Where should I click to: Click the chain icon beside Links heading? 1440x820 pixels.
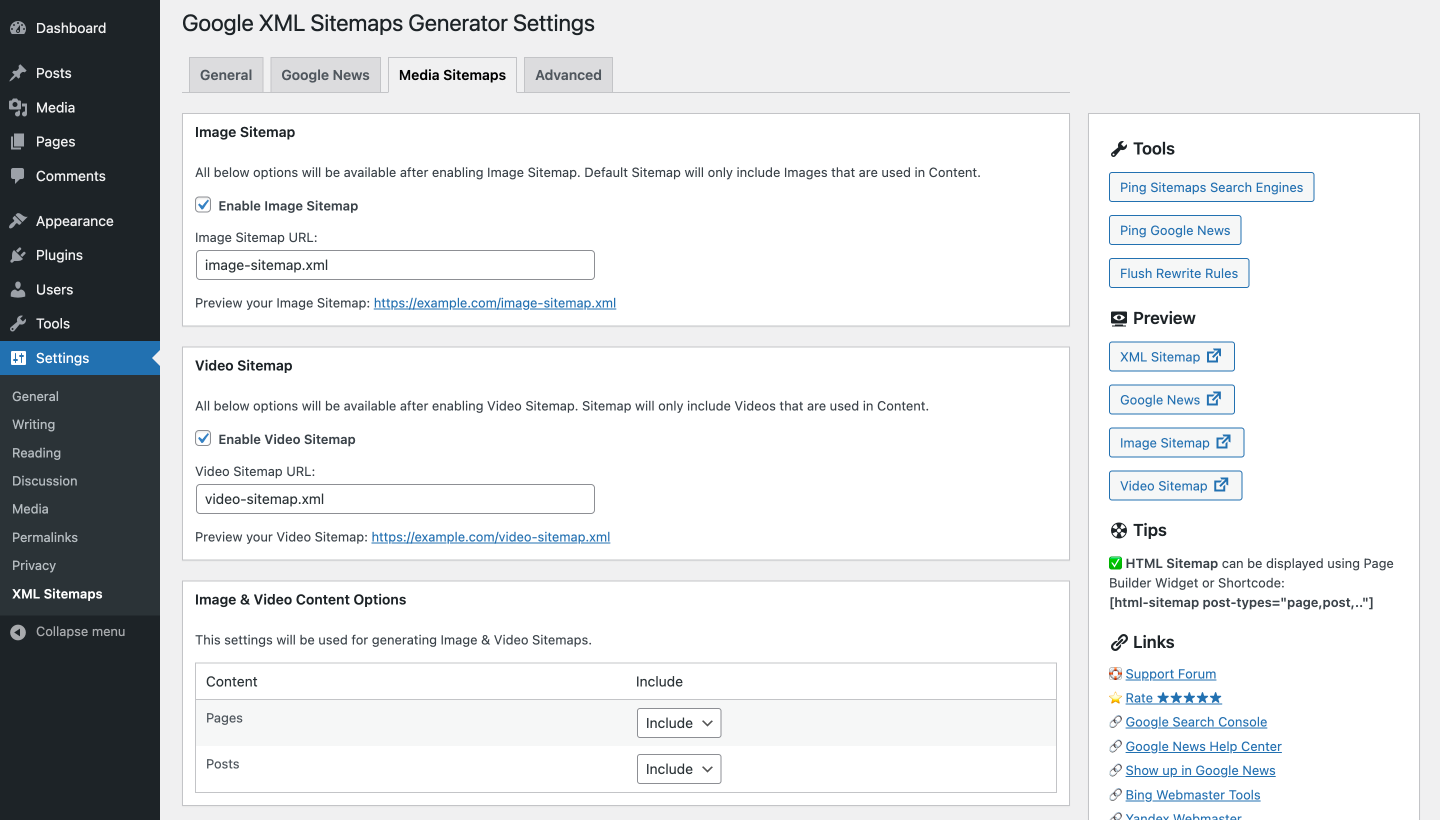(1119, 642)
